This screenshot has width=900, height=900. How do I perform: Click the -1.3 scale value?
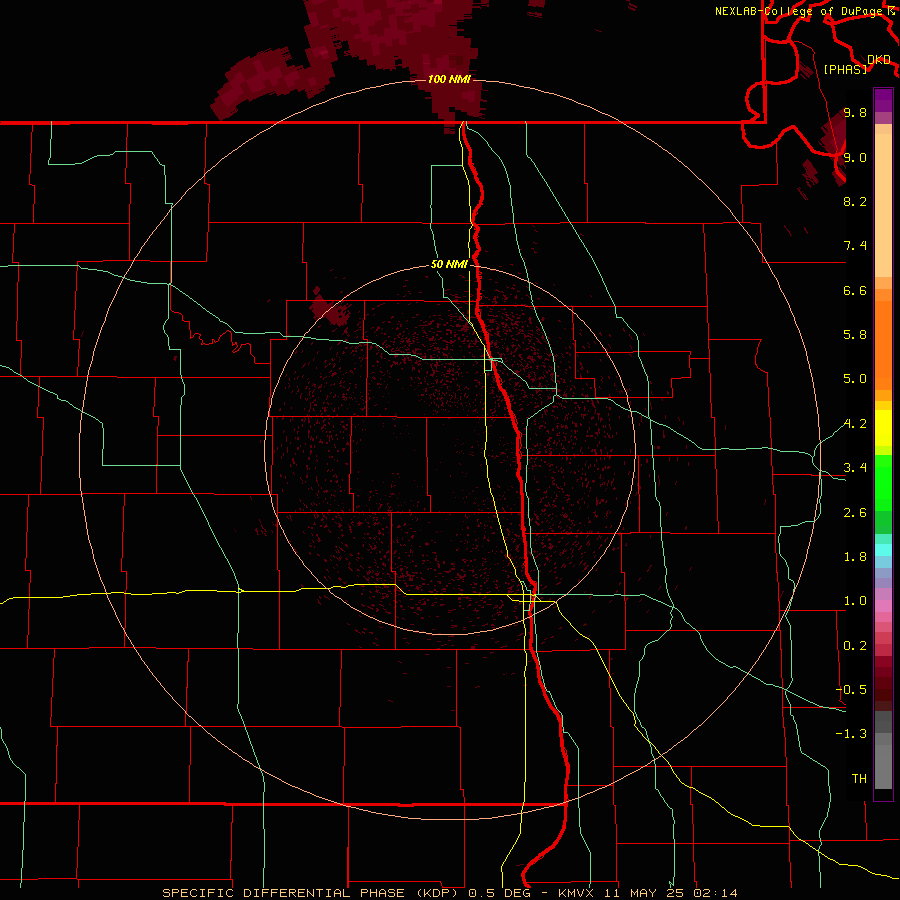(851, 734)
